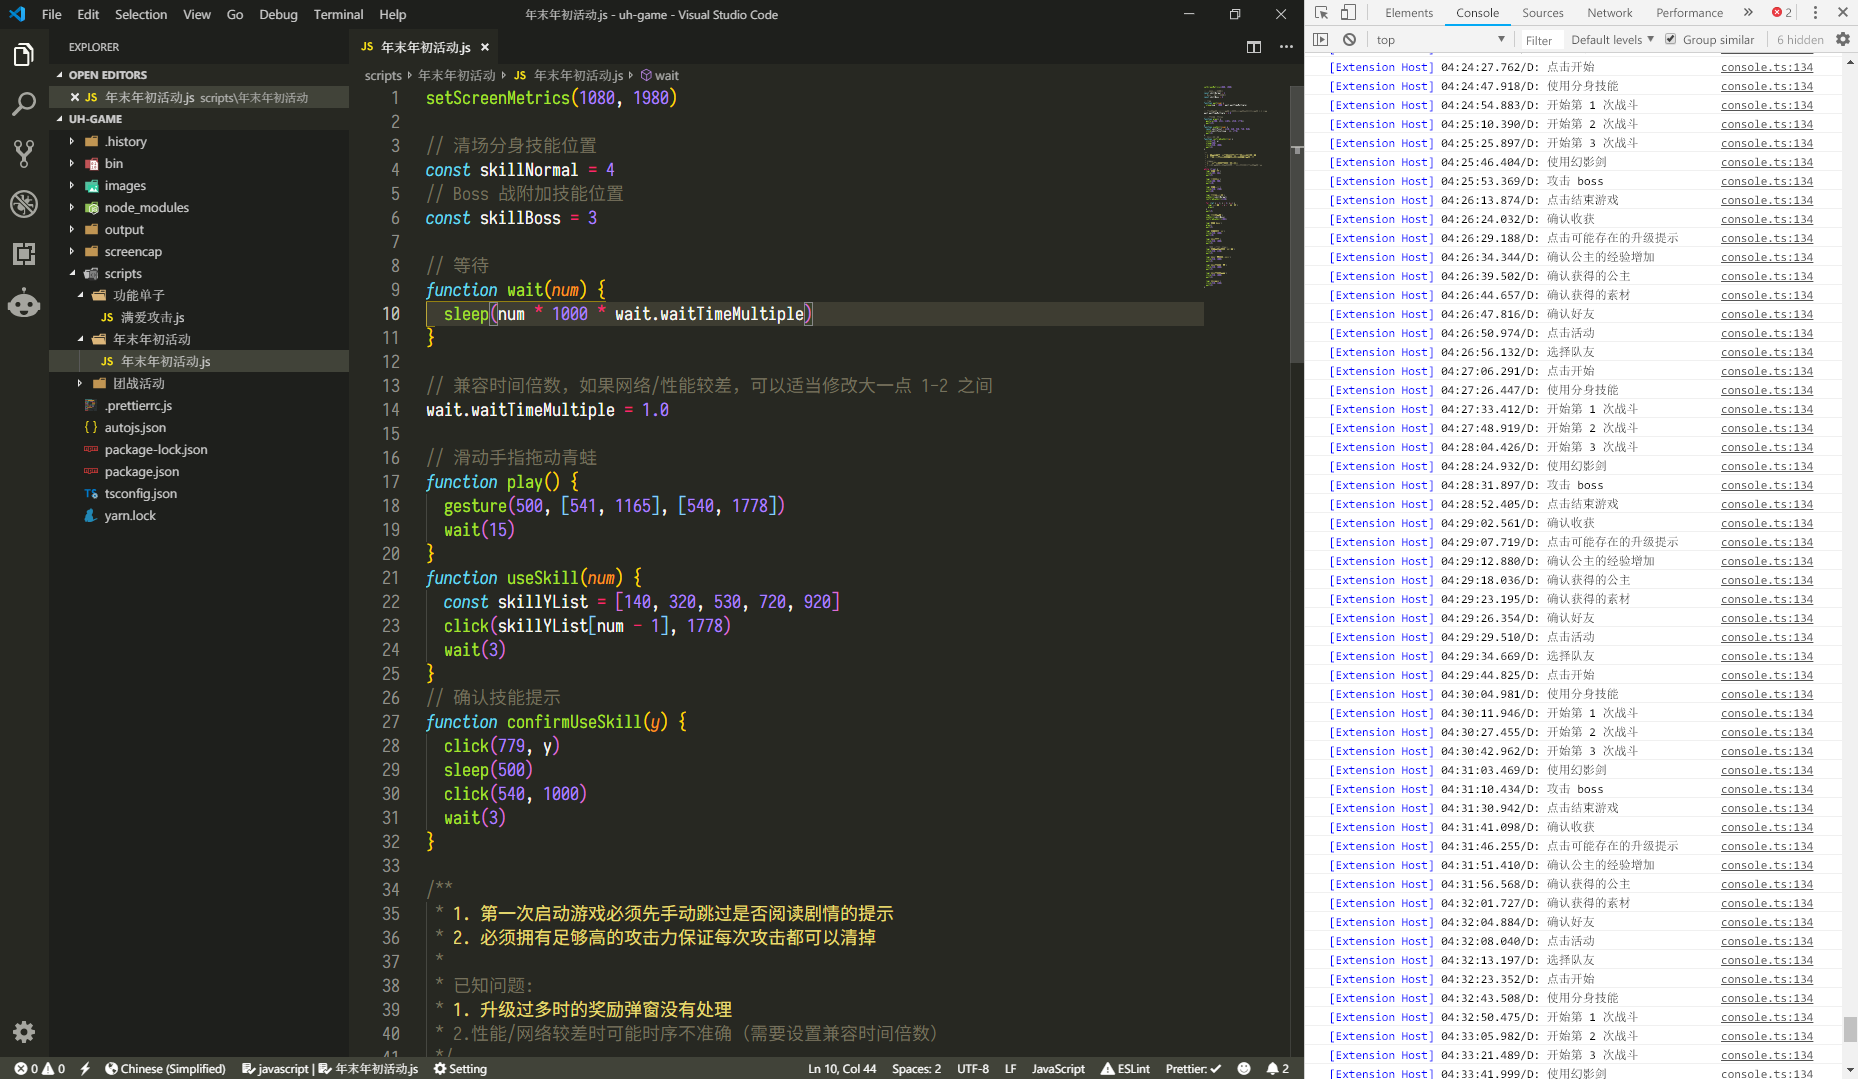Open the Explorer view in activity bar
Viewport: 1858px width, 1079px height.
[24, 55]
